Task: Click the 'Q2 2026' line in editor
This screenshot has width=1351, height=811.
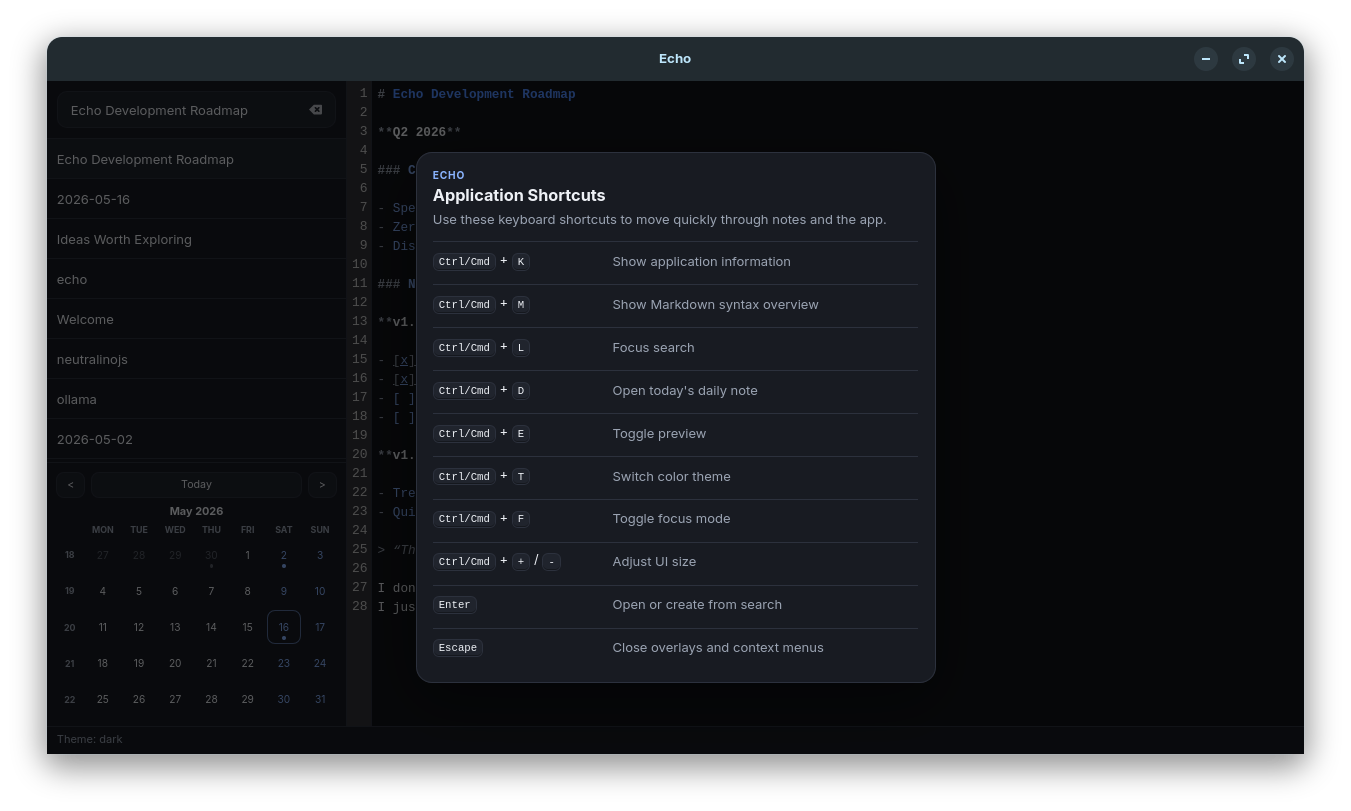Action: pos(419,132)
